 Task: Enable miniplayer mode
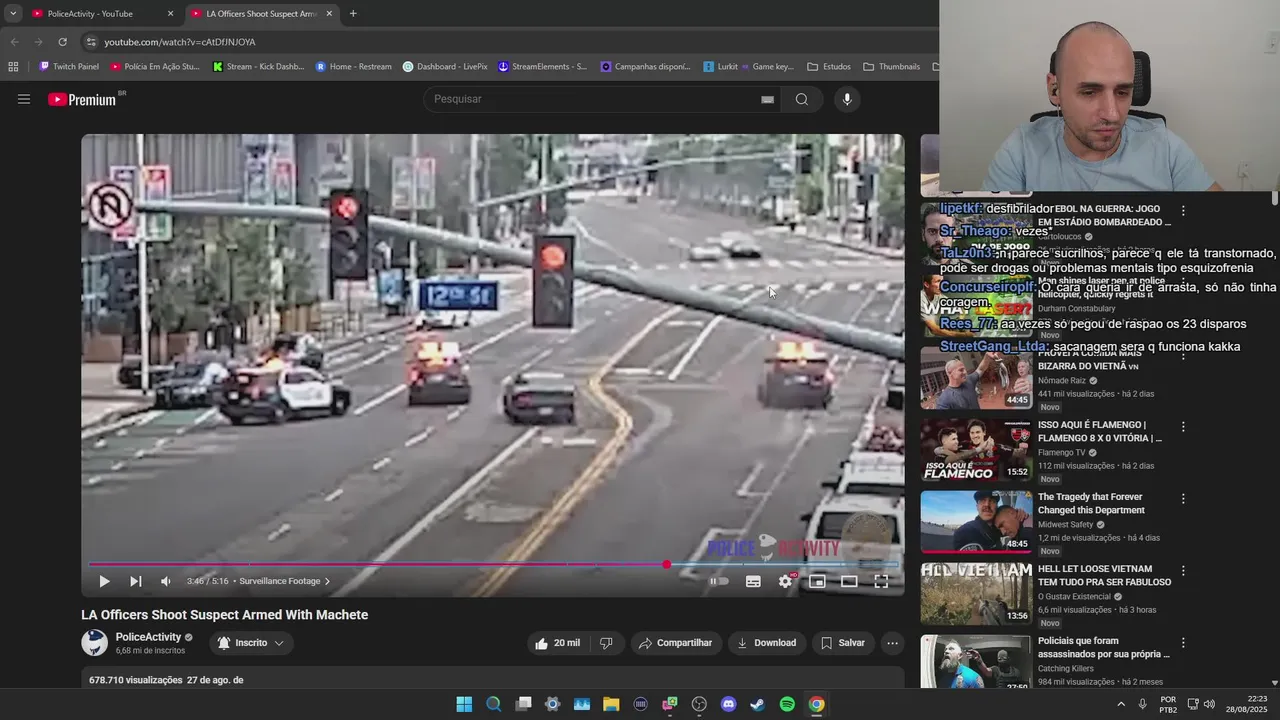817,581
